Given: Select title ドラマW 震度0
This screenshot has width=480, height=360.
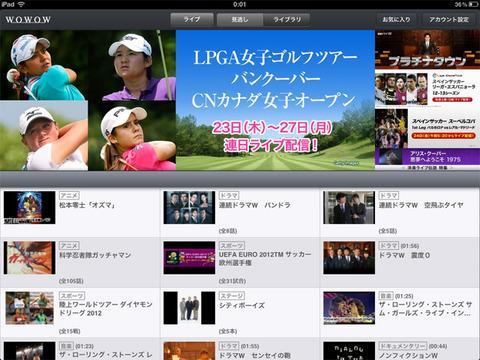Looking at the screenshot, I should pyautogui.click(x=404, y=255).
